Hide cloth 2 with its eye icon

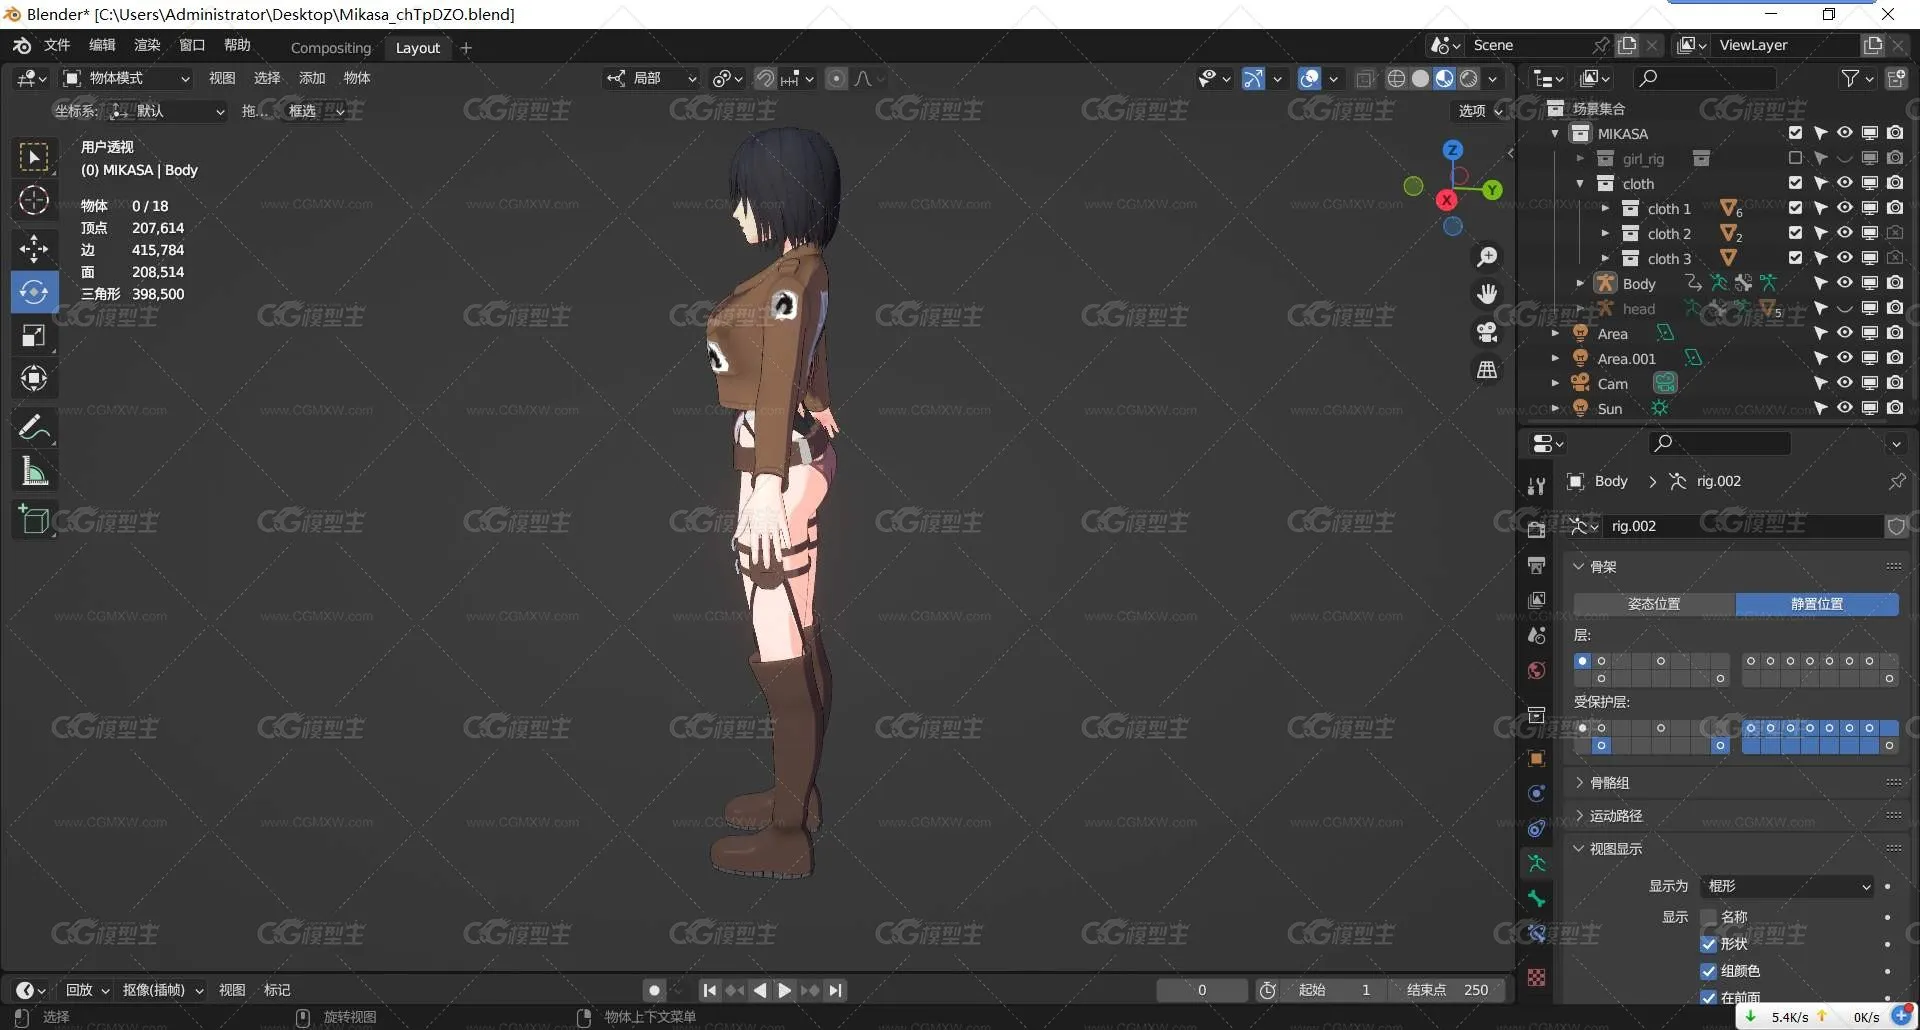(1845, 233)
